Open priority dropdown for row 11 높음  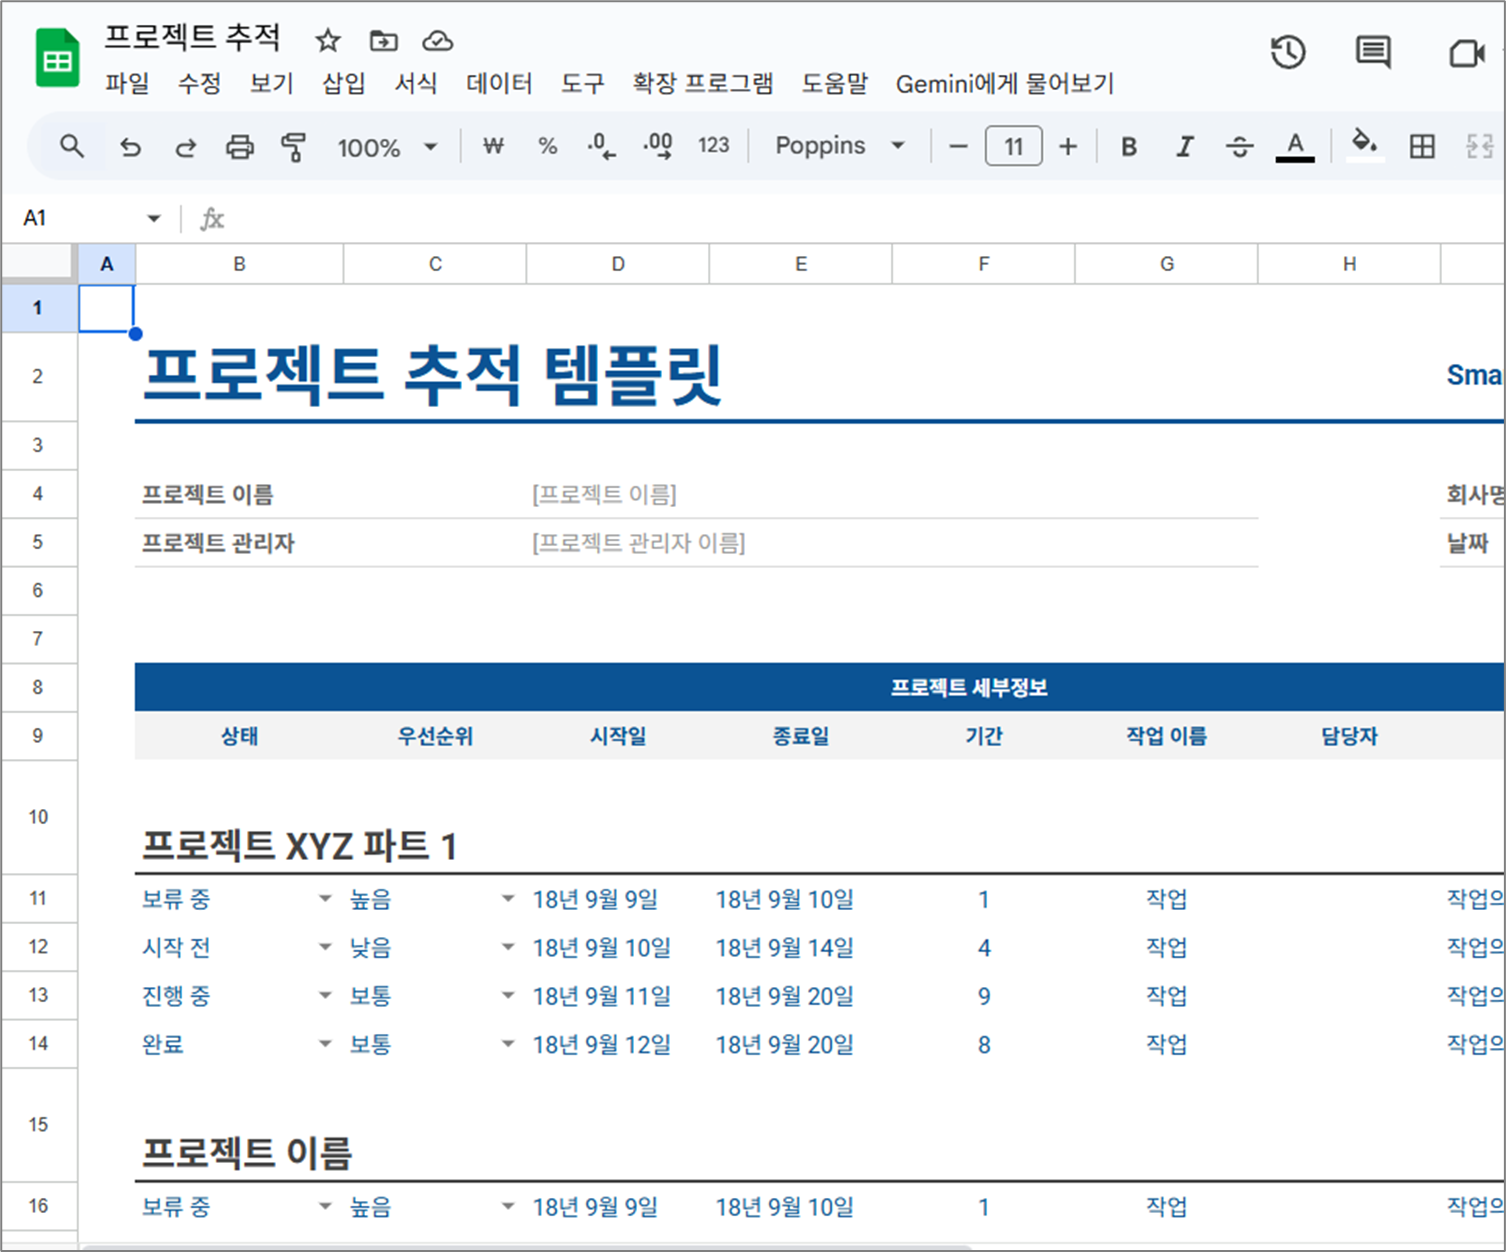coord(508,899)
